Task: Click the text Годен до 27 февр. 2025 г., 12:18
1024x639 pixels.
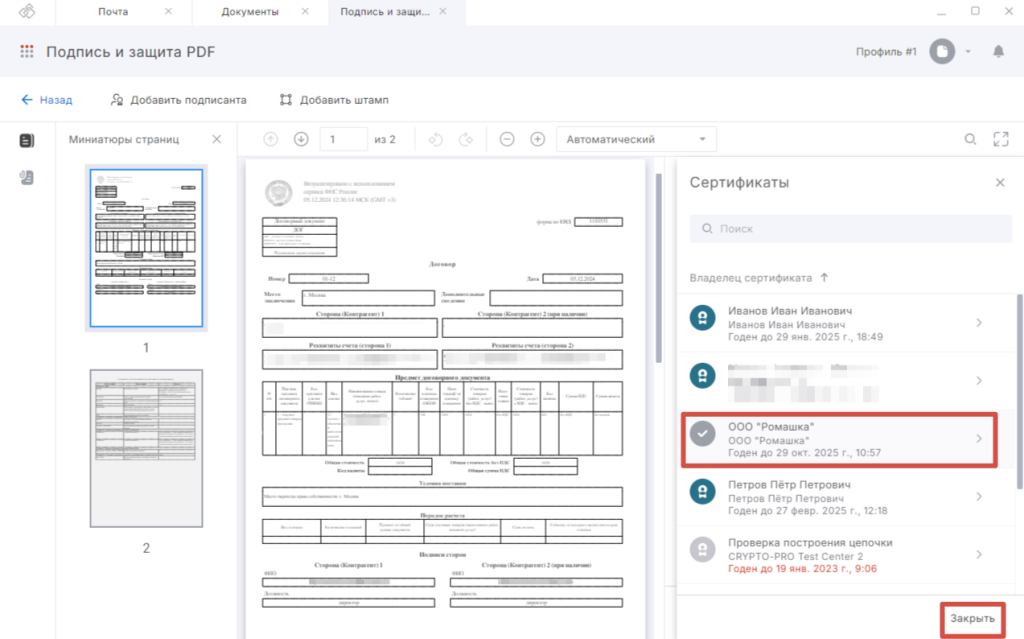Action: coord(808,511)
